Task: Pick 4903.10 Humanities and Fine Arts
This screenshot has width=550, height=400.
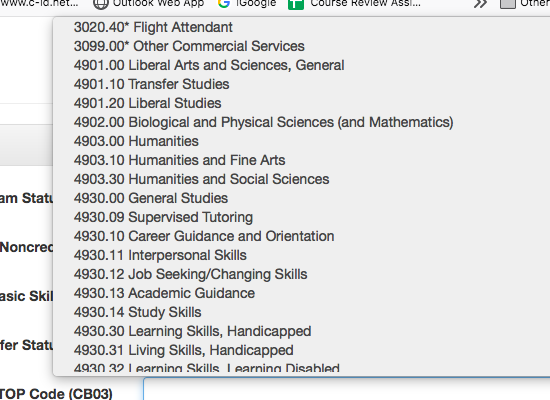Action: [x=302, y=160]
